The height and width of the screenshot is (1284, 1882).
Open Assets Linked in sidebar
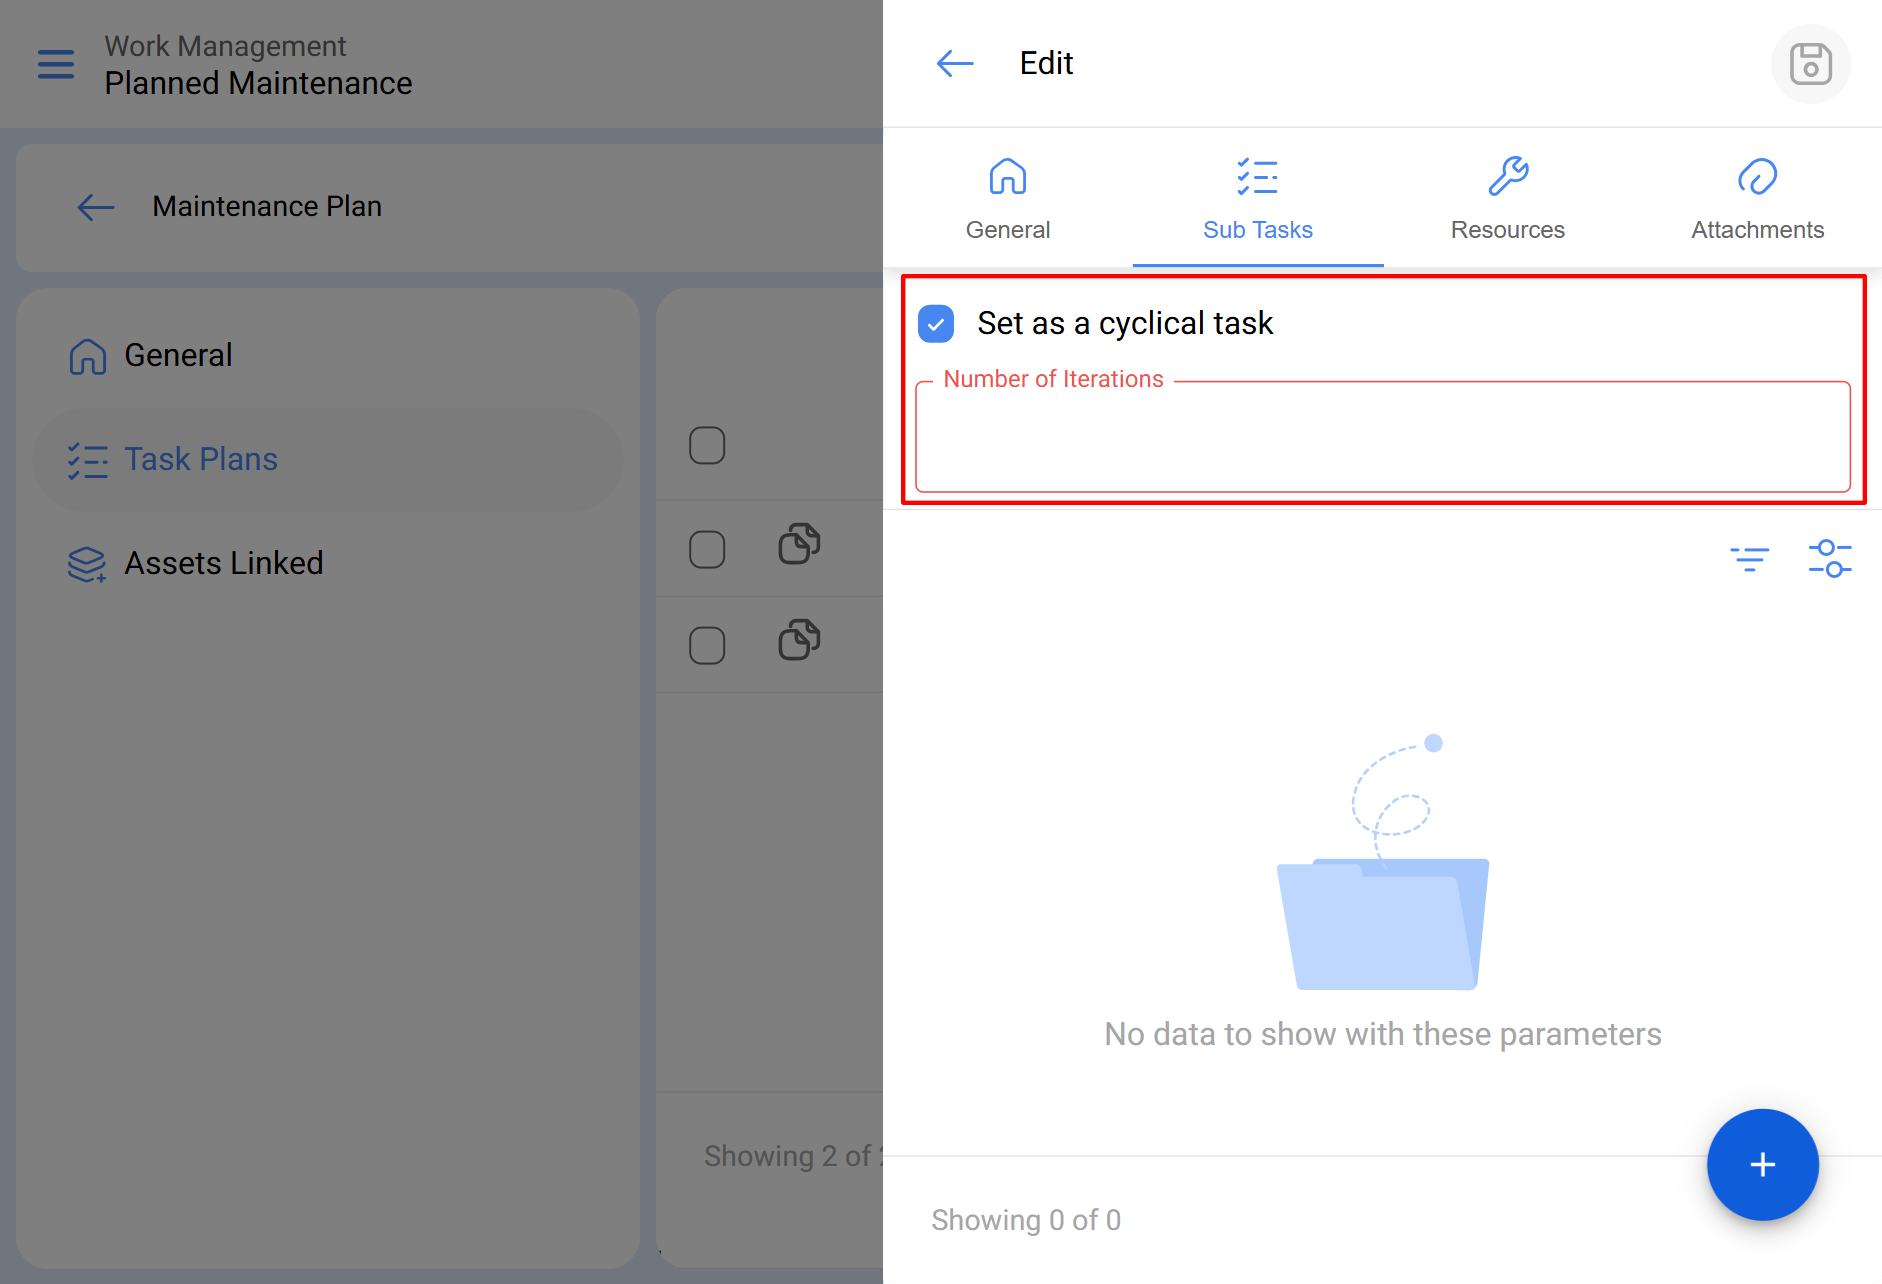tap(223, 563)
